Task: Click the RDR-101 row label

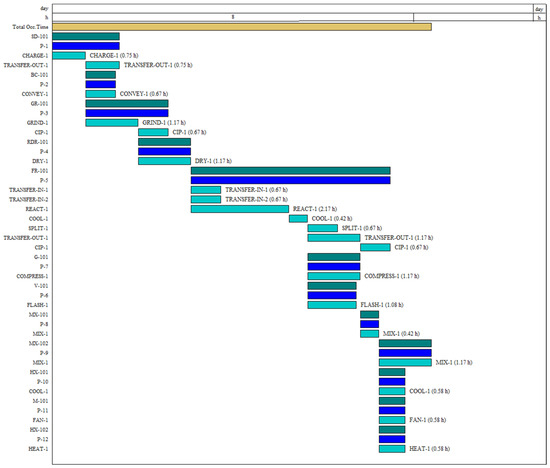Action: (38, 142)
